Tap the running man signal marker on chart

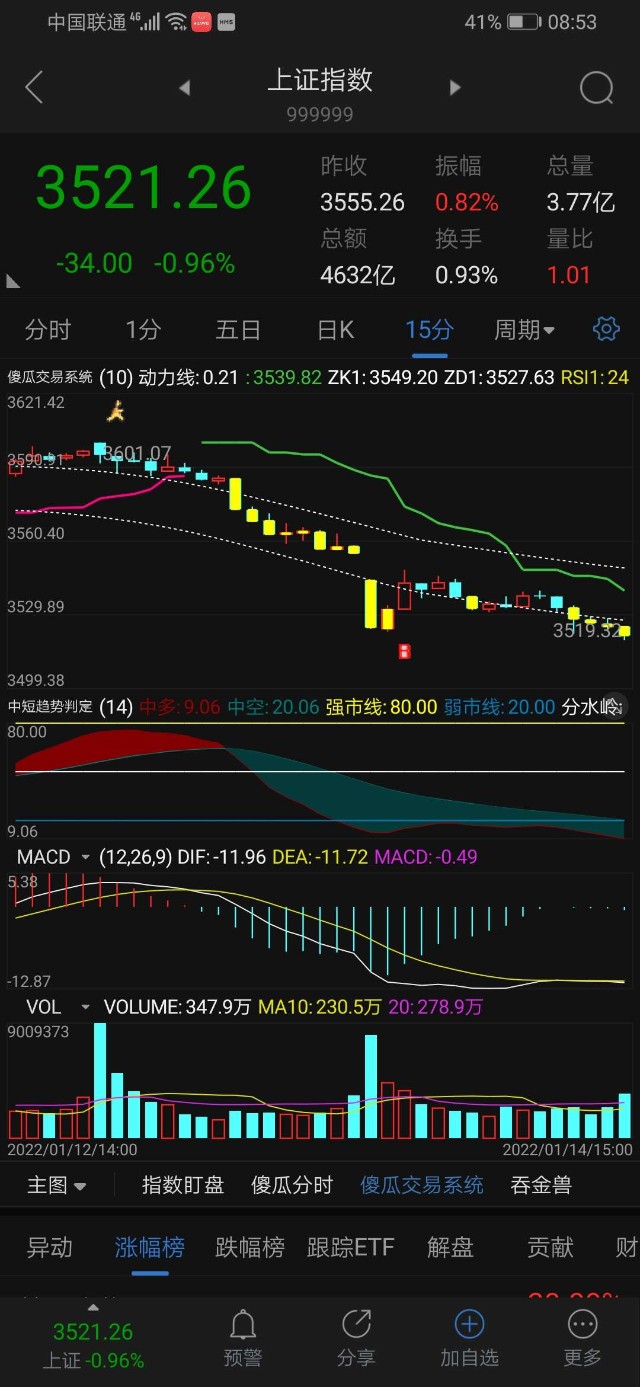click(x=117, y=410)
